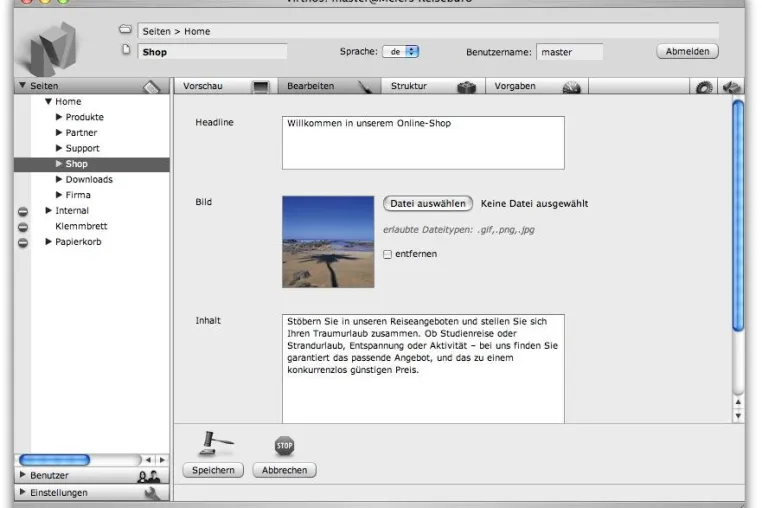Click the vertical content scrollbar thumb
The width and height of the screenshot is (762, 508).
click(738, 215)
